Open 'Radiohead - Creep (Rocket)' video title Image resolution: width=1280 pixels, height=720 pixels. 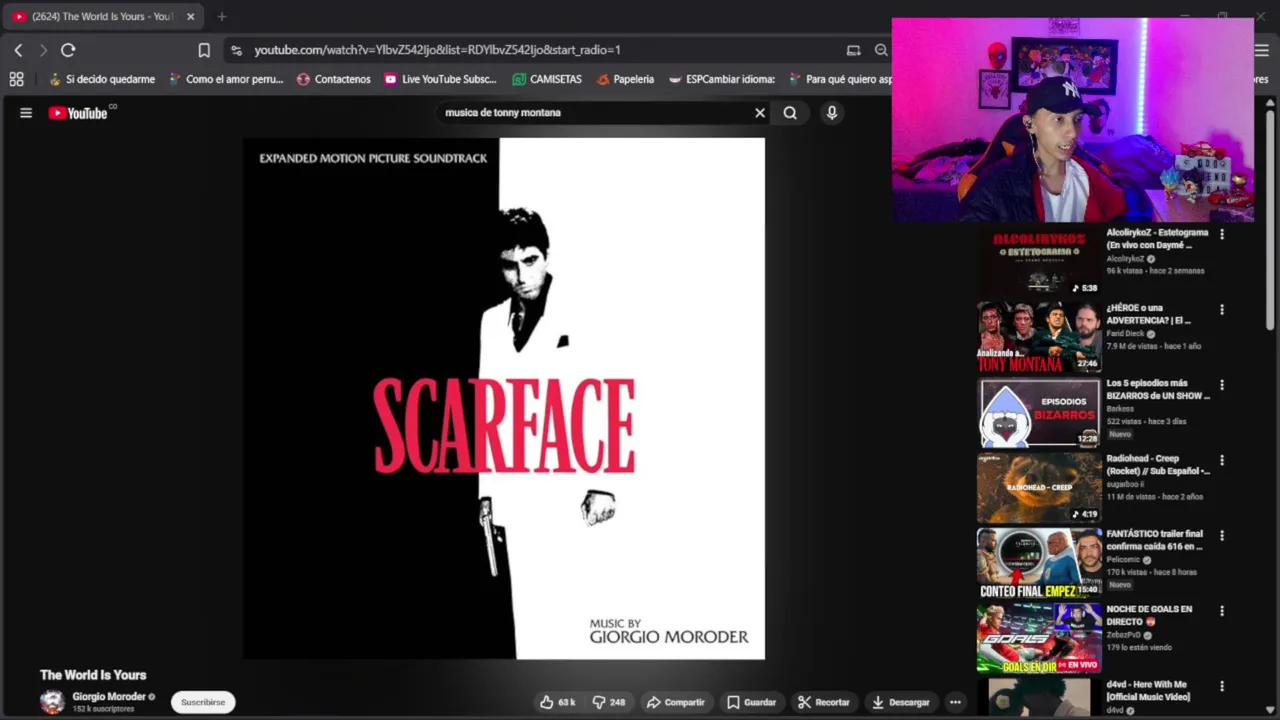[x=1158, y=465]
